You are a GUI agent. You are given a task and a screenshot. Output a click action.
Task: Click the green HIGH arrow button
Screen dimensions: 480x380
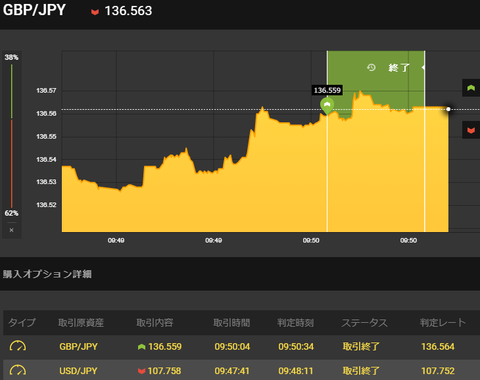(471, 88)
